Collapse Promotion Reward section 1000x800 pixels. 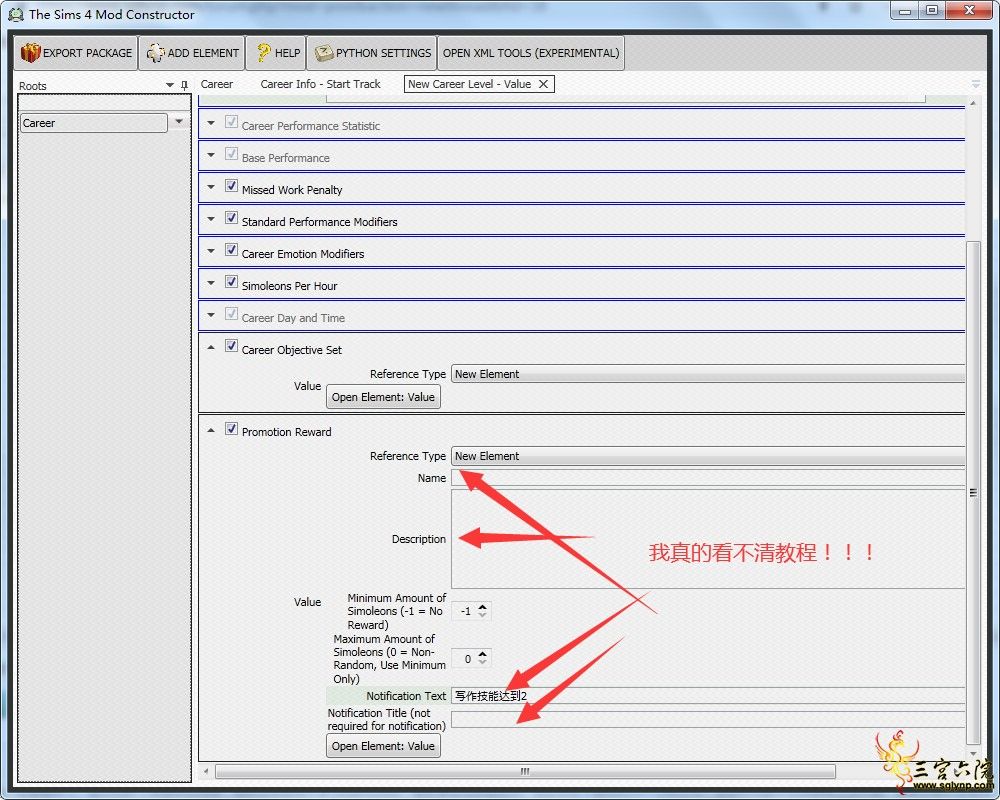(211, 430)
